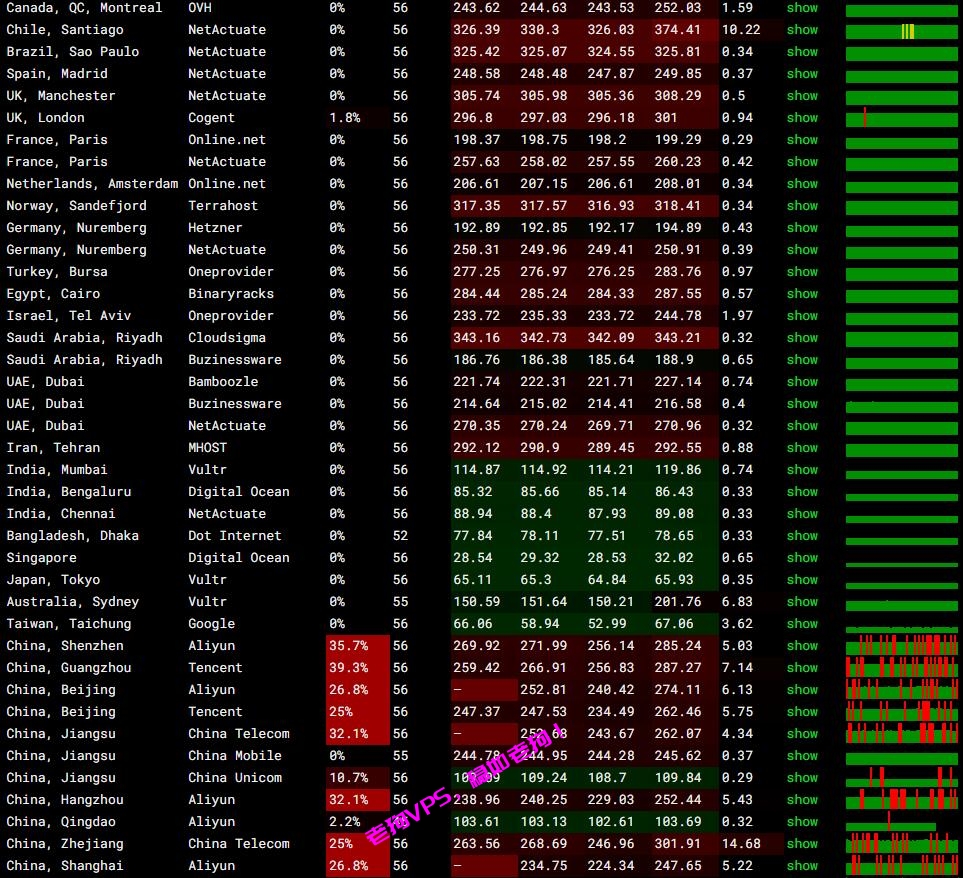Viewport: 963px width, 878px height.
Task: Select 66.06 latency in Taichung row
Action: 473,624
